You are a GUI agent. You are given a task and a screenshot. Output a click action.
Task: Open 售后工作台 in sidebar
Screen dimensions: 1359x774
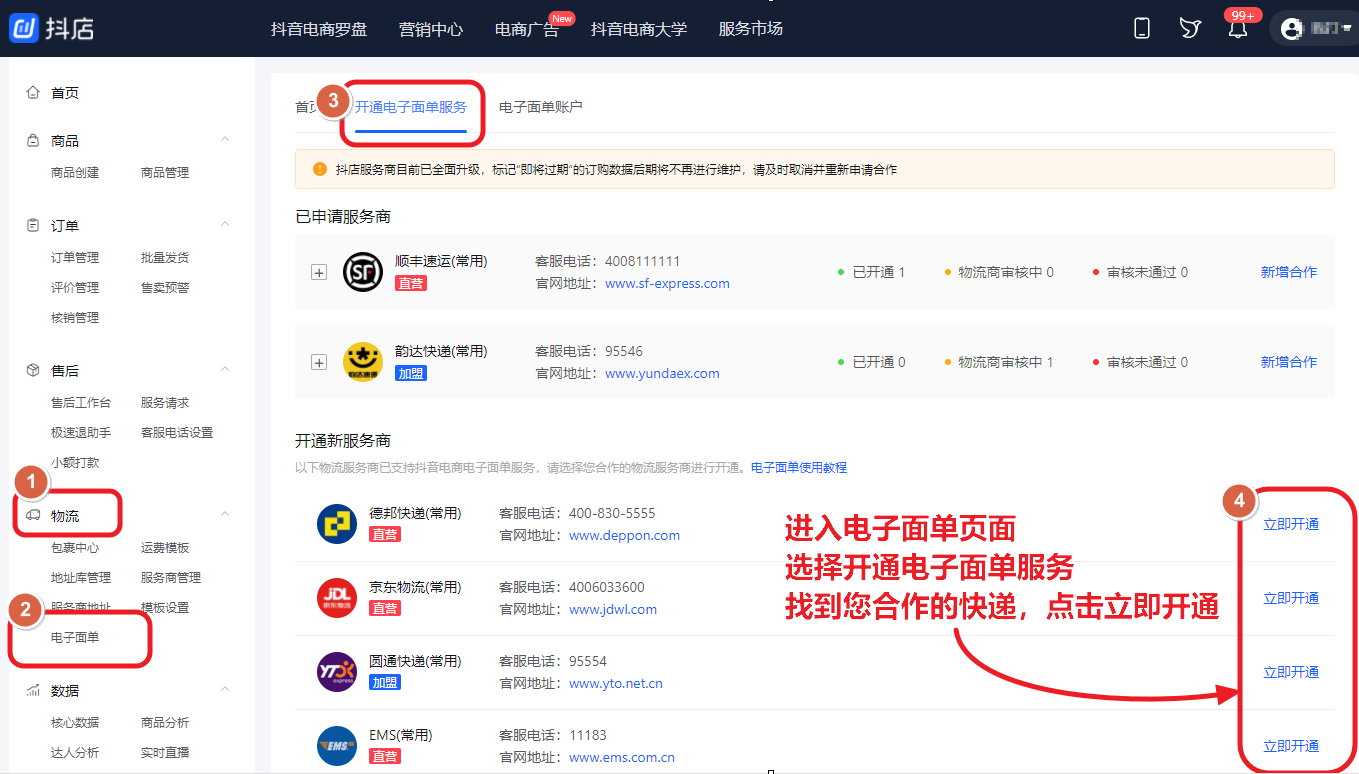tap(81, 402)
